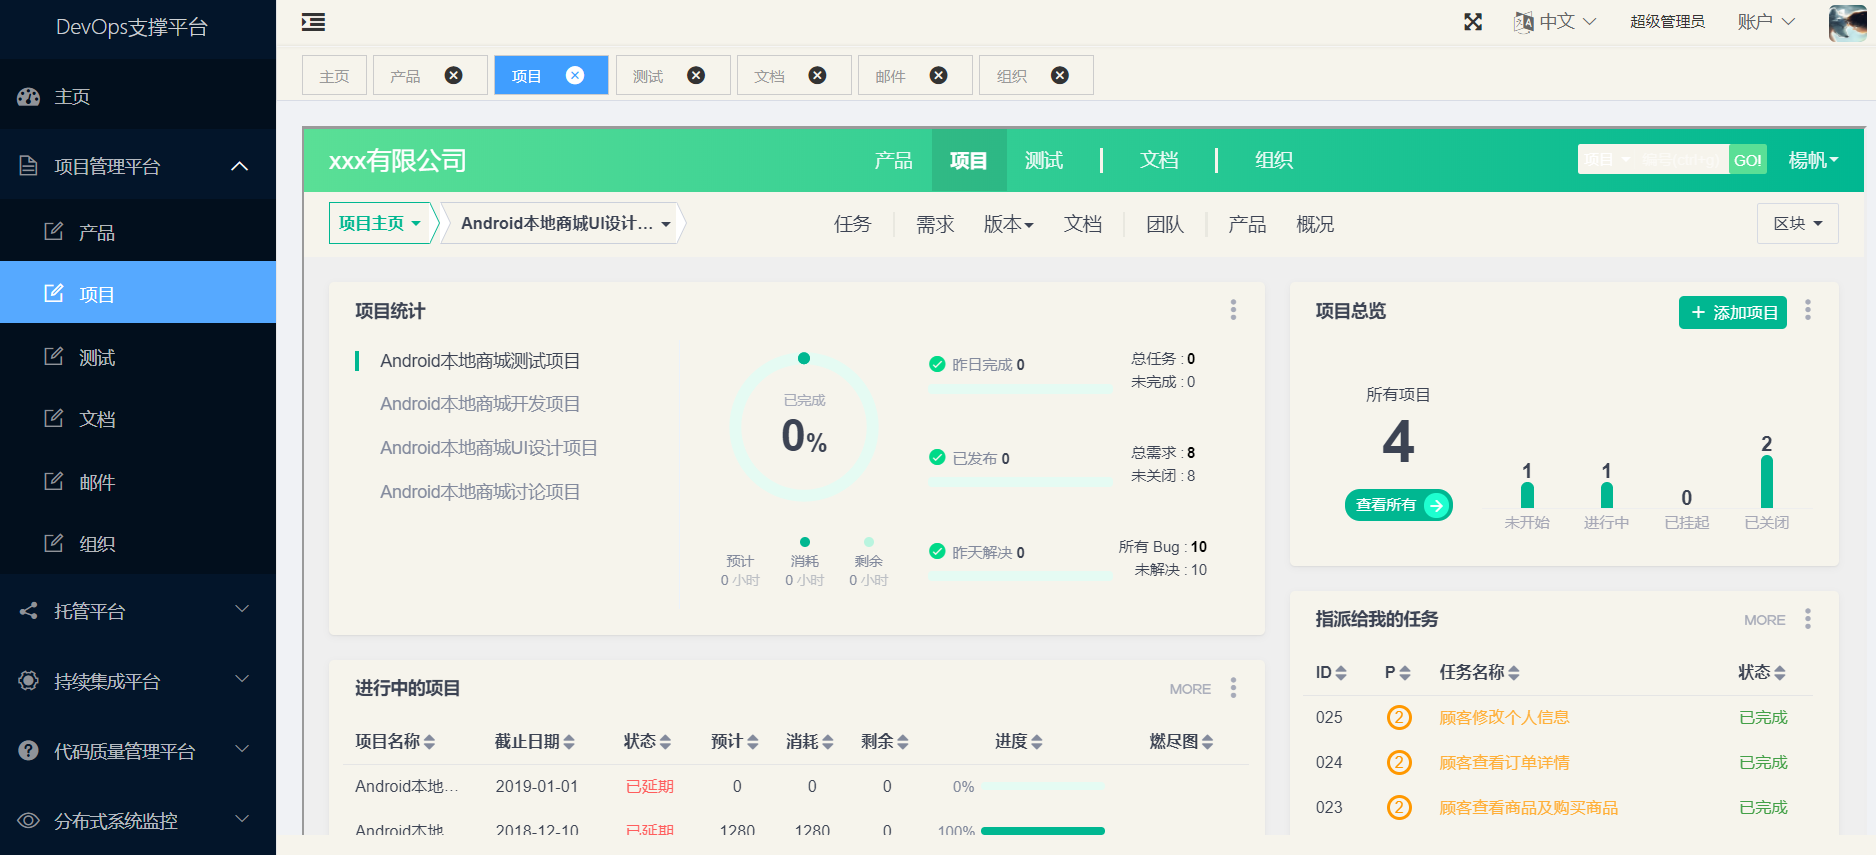
Task: Switch to the 测试 tab in green navbar
Action: click(x=1043, y=161)
